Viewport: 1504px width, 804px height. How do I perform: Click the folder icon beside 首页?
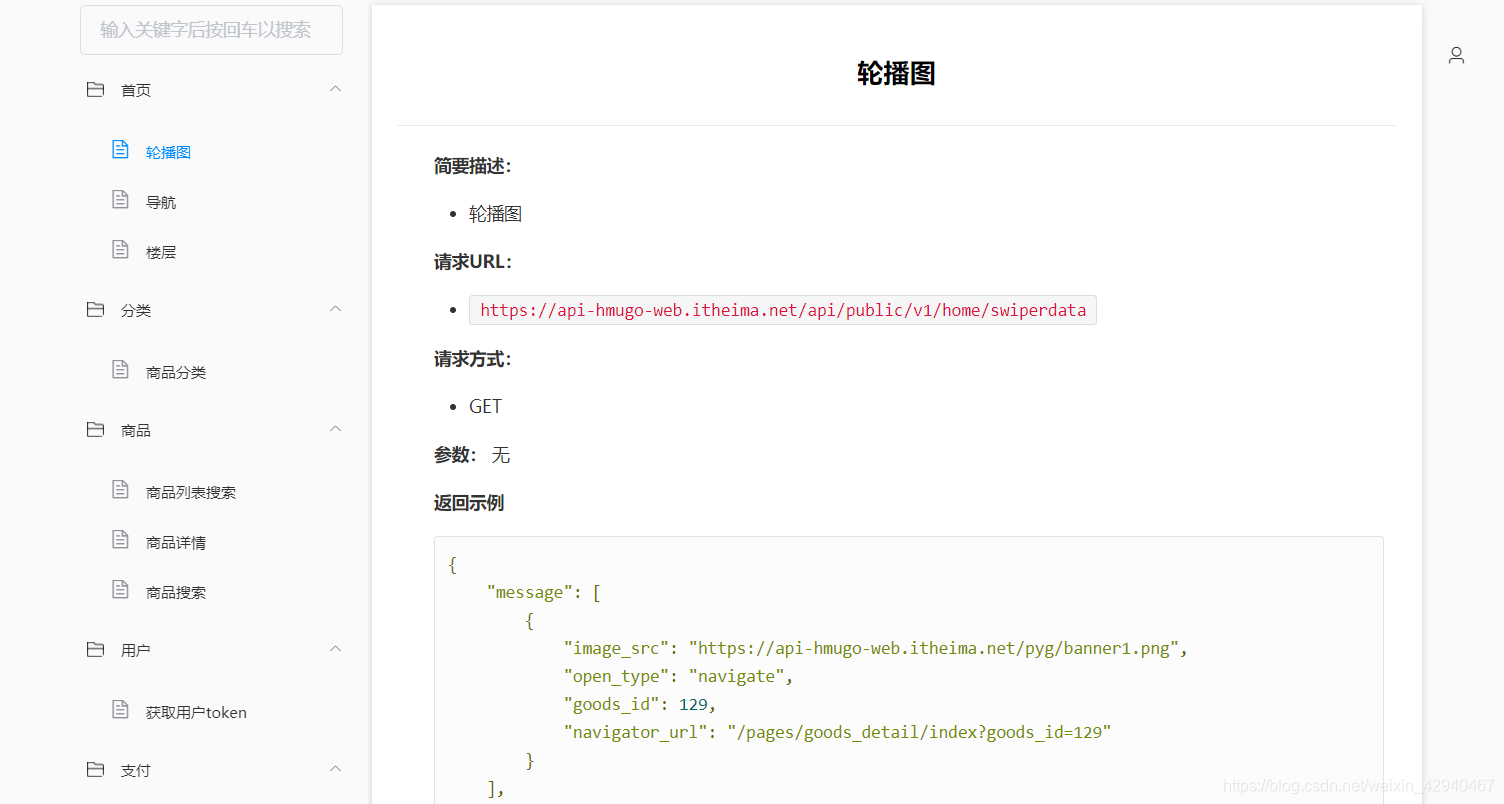(95, 89)
